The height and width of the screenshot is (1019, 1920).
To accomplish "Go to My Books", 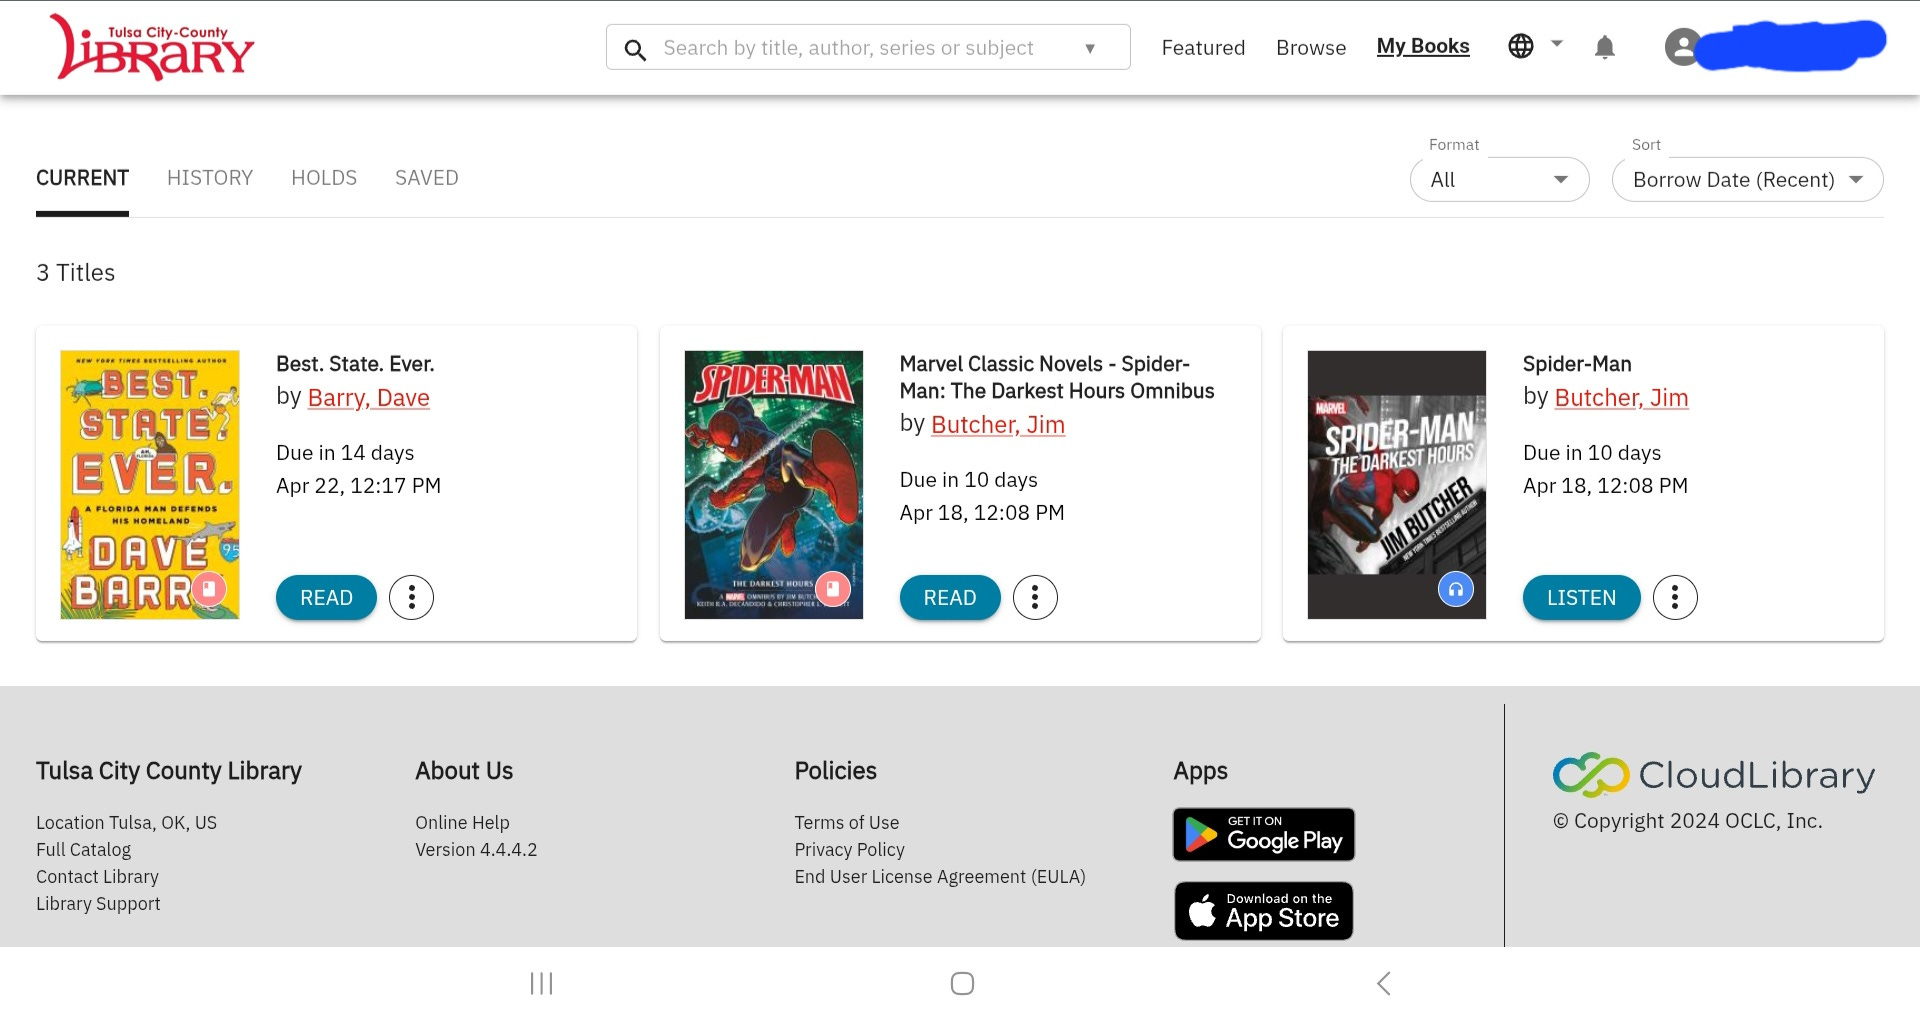I will pyautogui.click(x=1423, y=46).
